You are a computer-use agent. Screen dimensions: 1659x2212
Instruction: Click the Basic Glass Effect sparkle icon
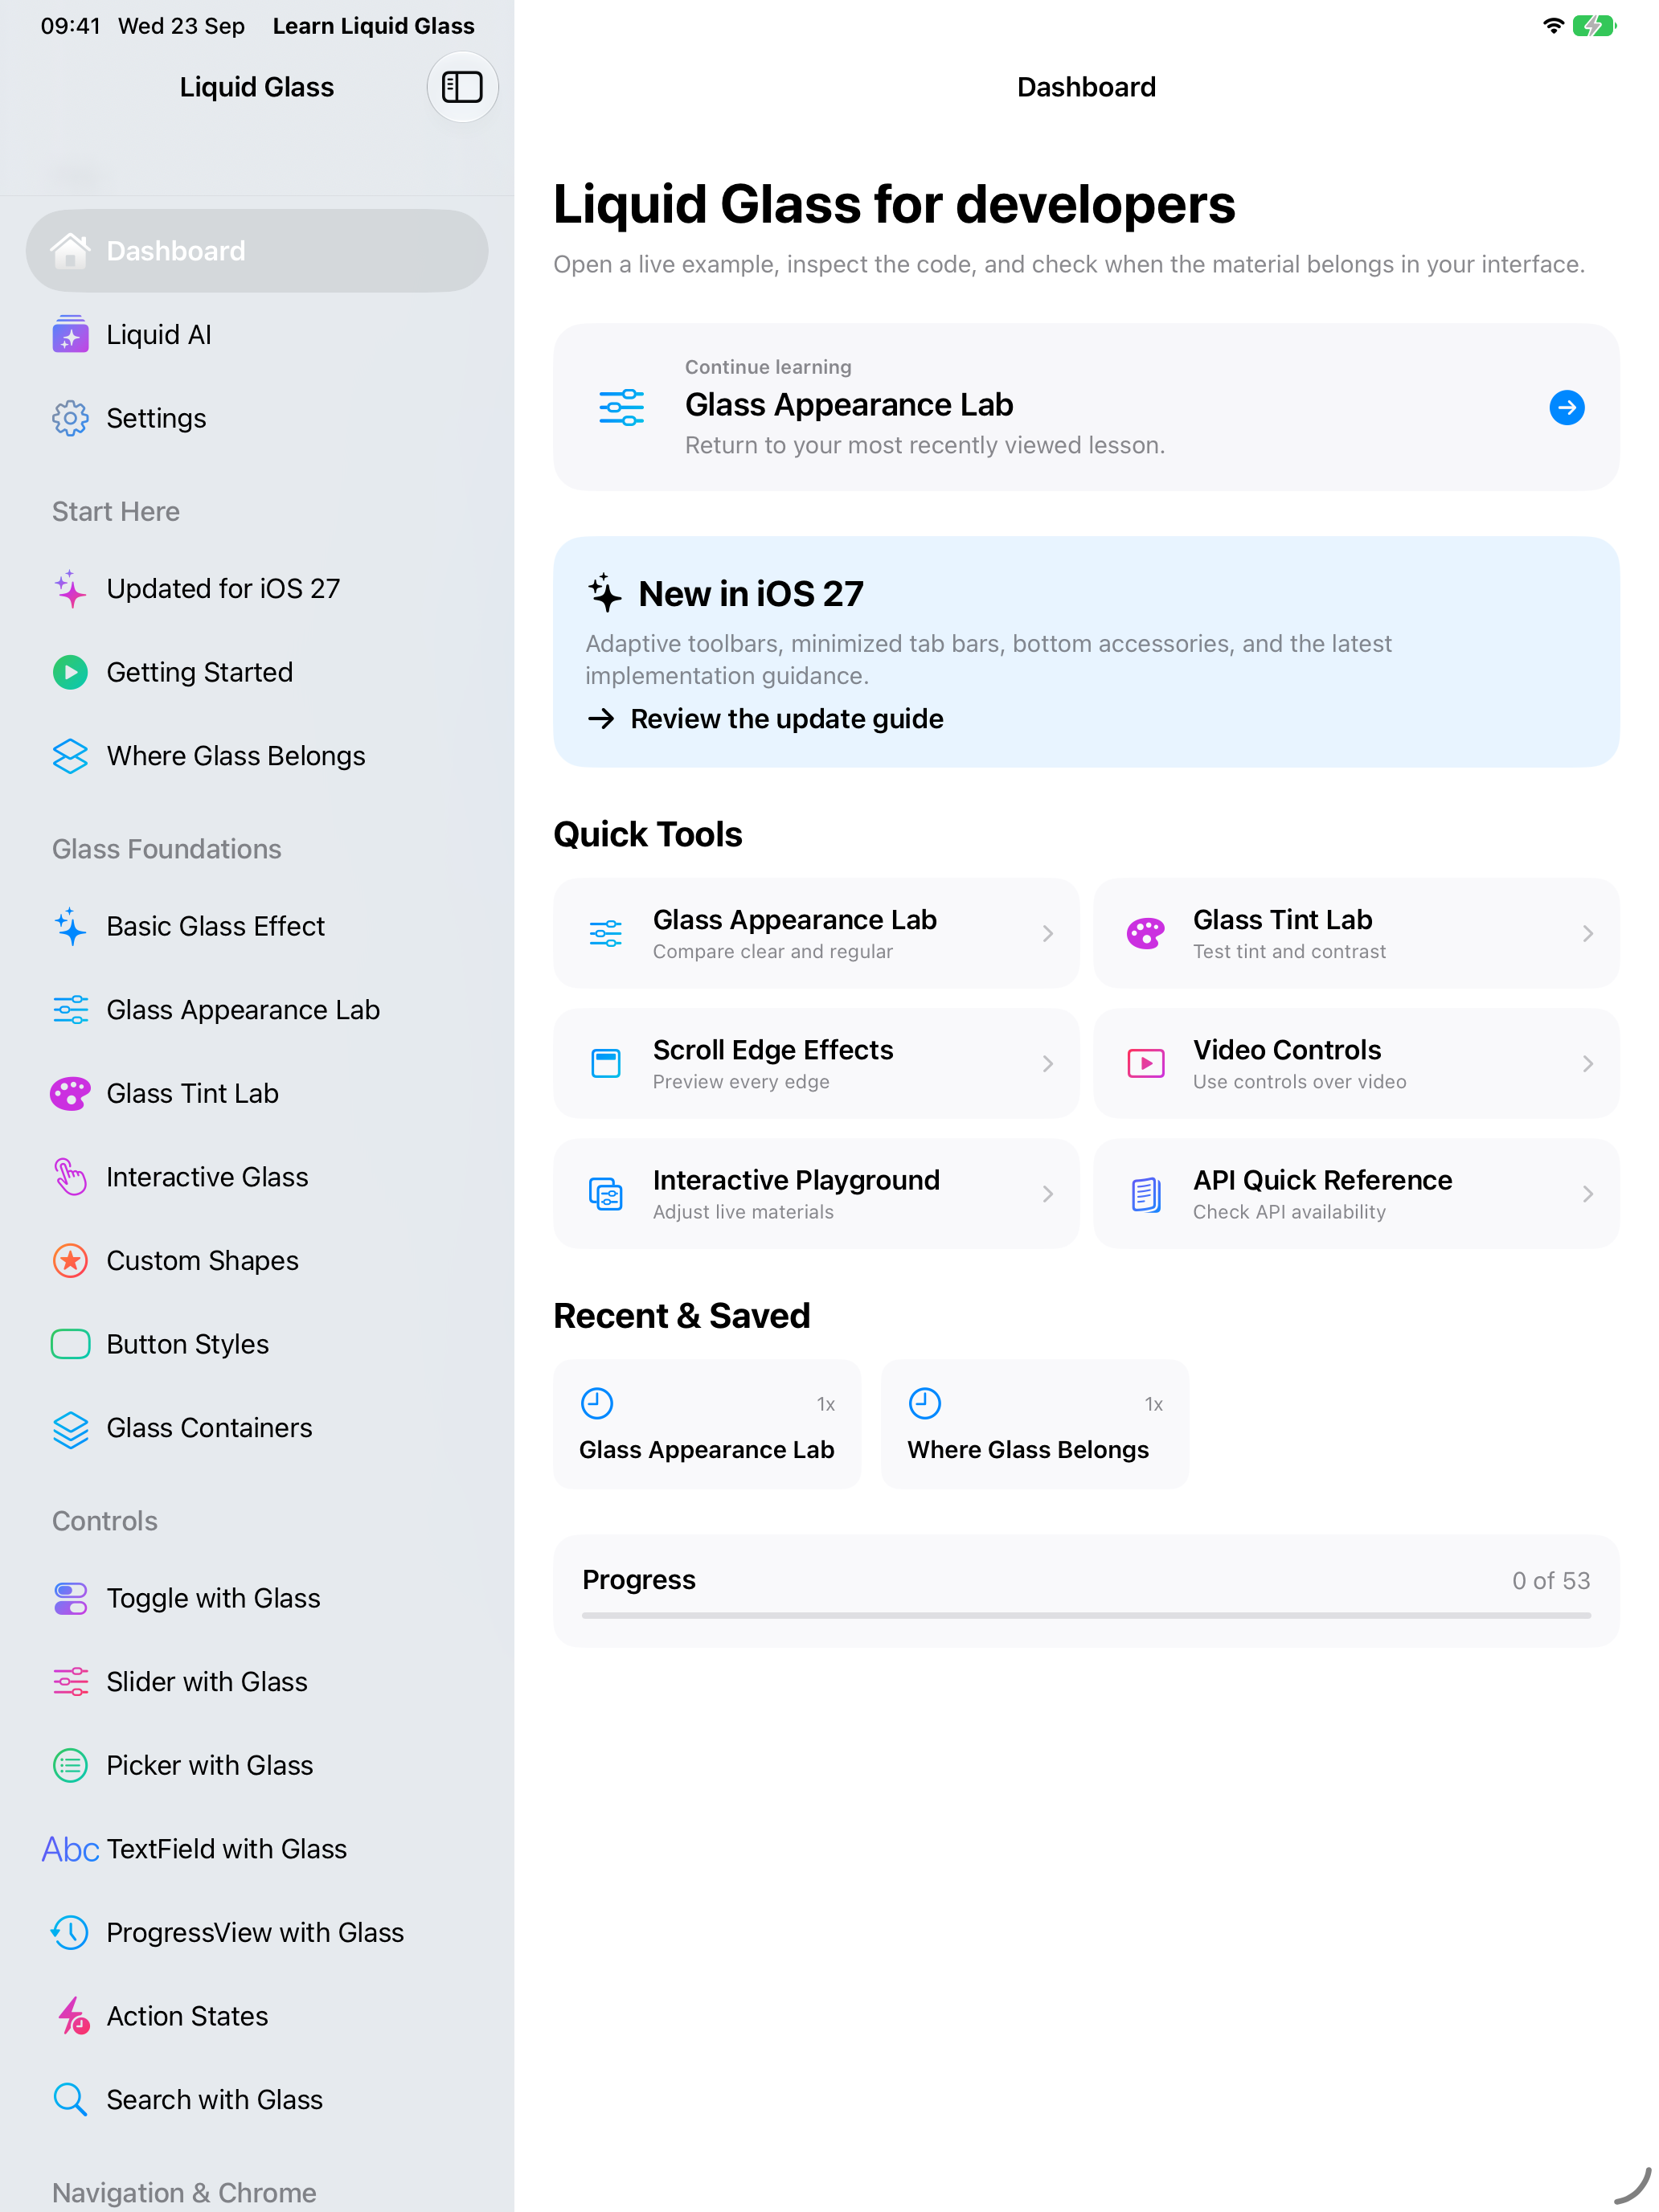[70, 926]
